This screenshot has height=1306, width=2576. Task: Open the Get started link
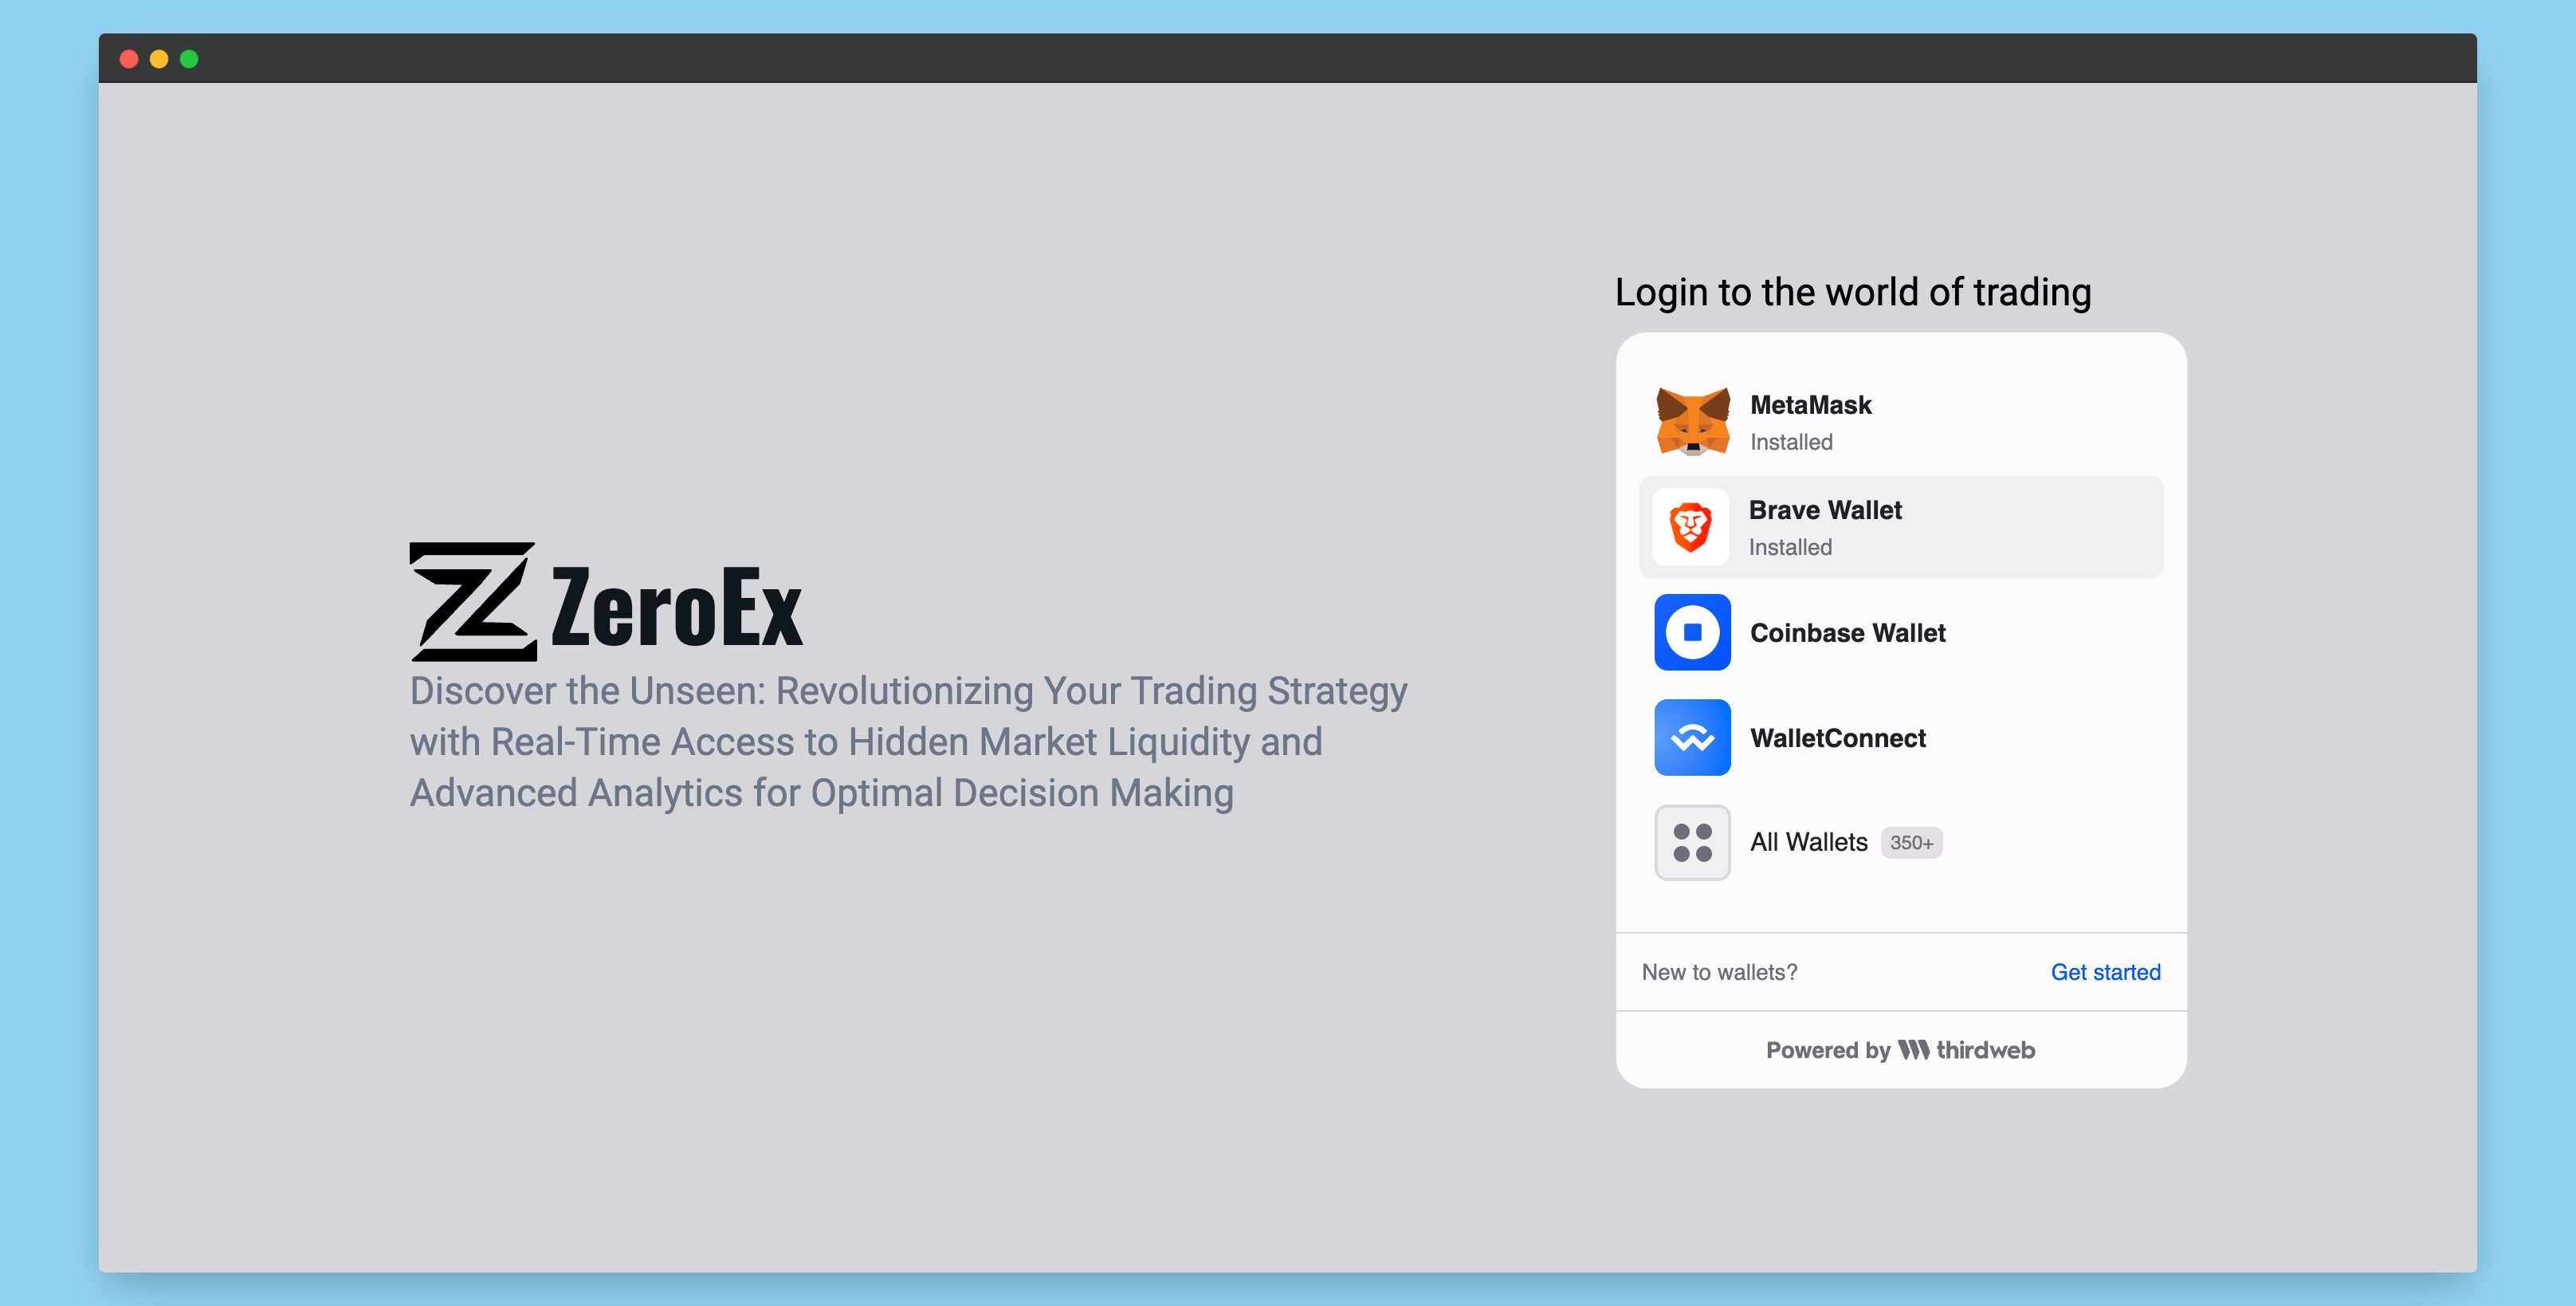click(x=2105, y=972)
